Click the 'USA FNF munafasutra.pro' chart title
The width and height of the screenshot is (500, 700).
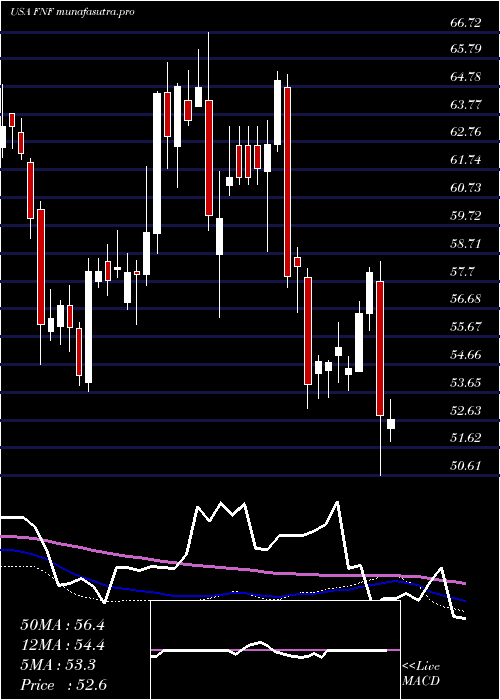72,12
